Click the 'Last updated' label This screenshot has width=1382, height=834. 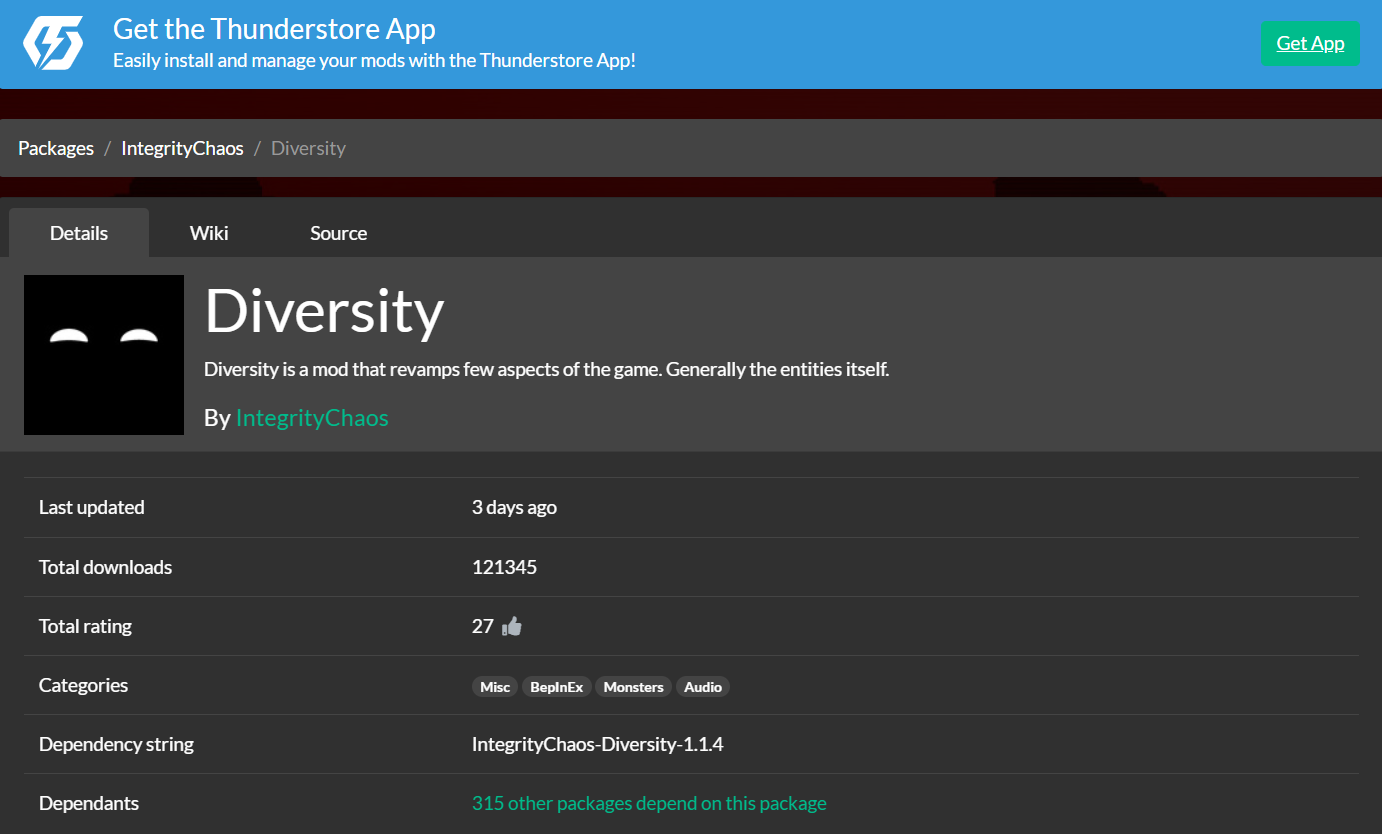(x=92, y=507)
